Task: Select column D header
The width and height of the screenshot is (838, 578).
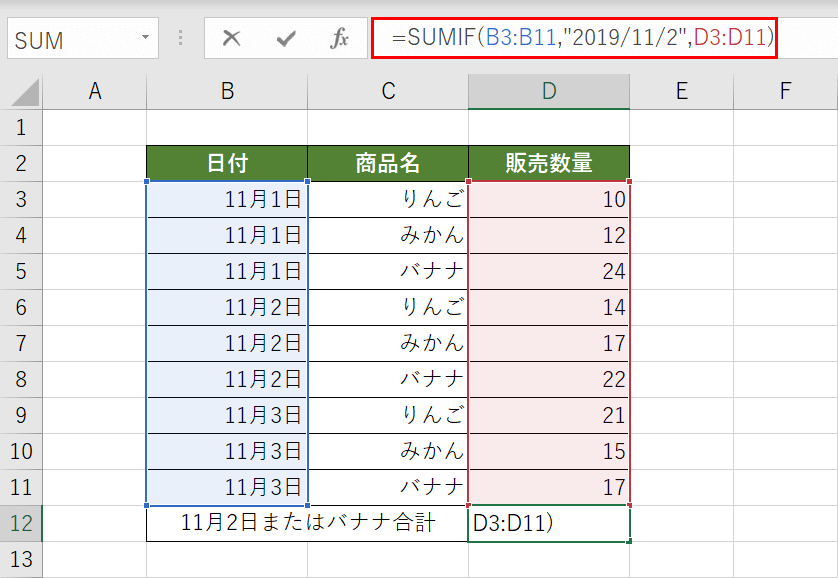Action: (x=548, y=91)
